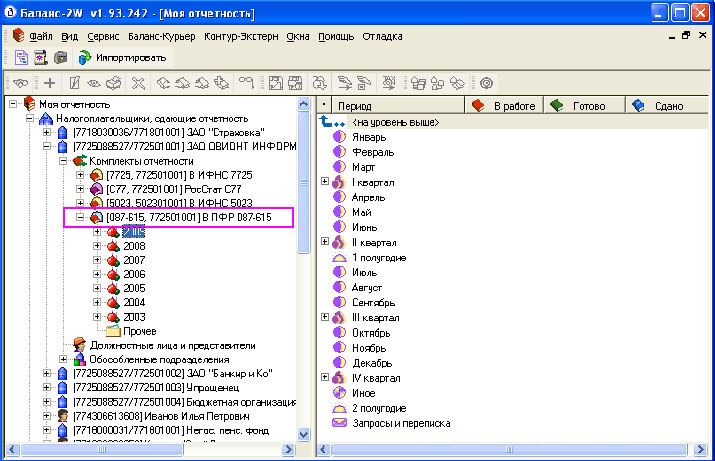Expand the IV квартал period
This screenshot has width=715, height=461.
coord(325,377)
